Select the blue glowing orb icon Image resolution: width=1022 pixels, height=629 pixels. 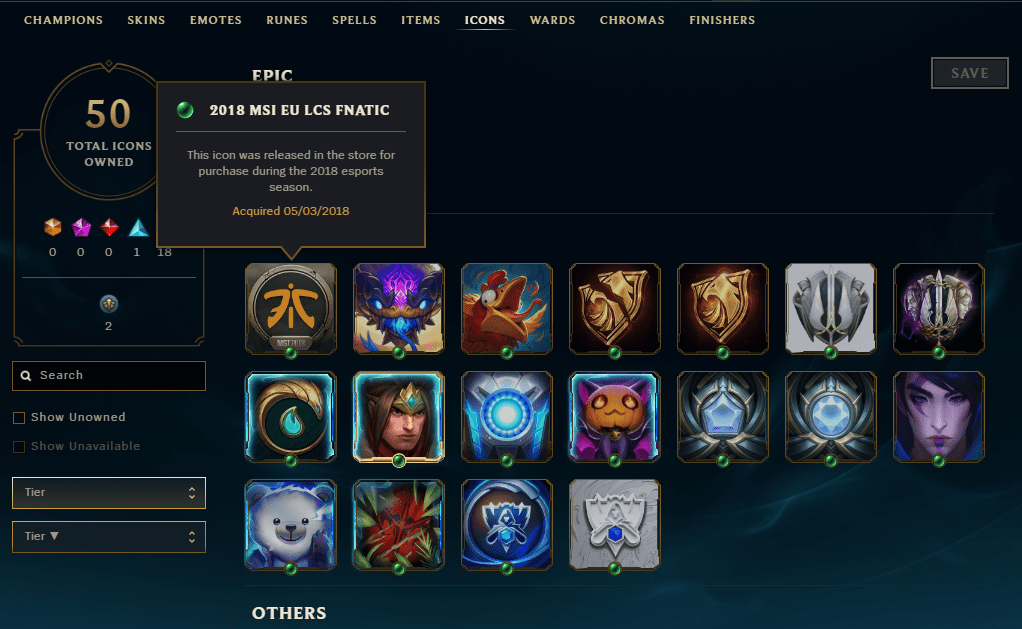(506, 417)
